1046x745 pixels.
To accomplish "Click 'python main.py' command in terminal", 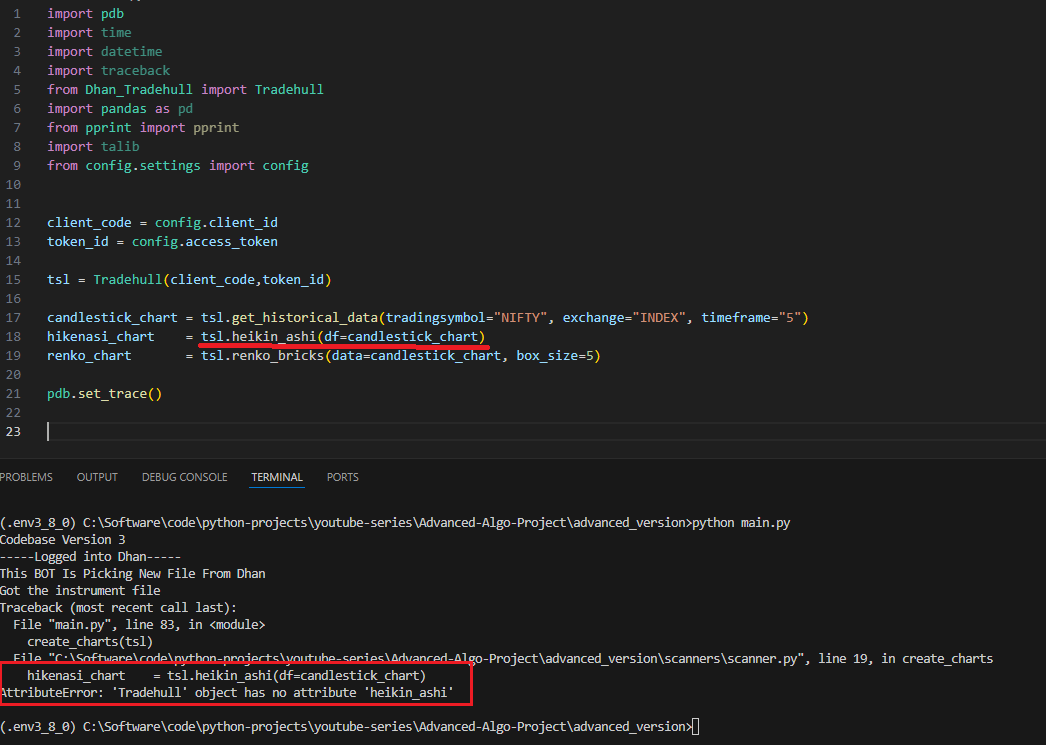I will (x=740, y=523).
